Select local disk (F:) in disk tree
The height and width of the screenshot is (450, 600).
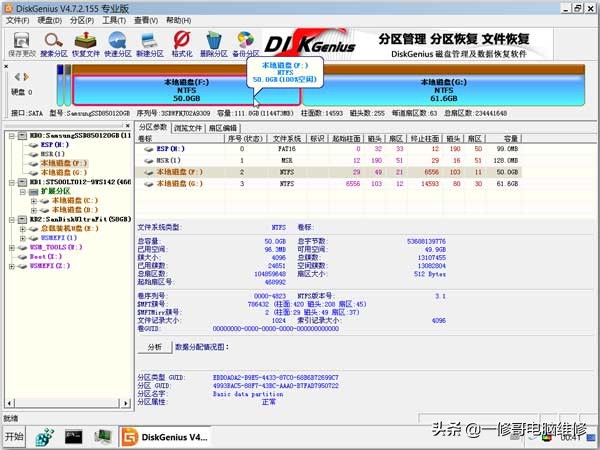coord(64,163)
